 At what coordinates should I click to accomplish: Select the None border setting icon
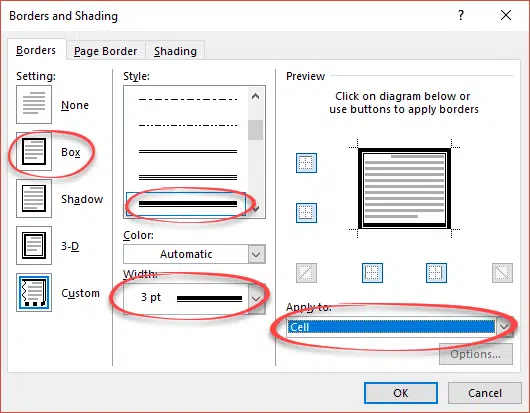coord(34,104)
